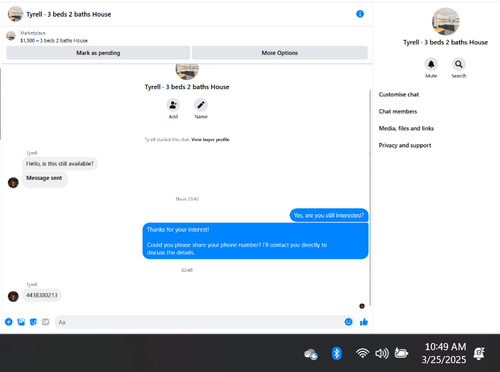Open conversation information icon
Image resolution: width=500 pixels, height=372 pixels.
point(360,14)
